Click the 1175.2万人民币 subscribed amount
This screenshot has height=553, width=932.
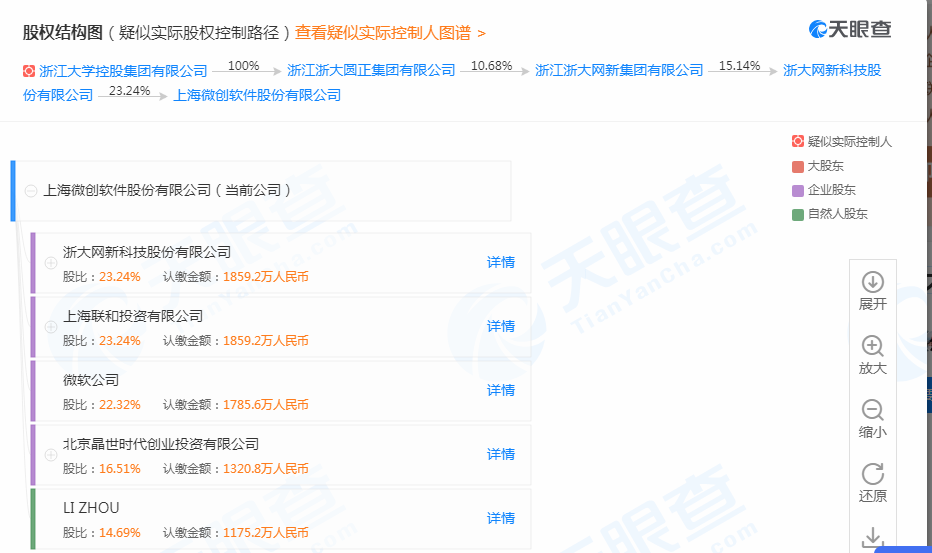(266, 533)
